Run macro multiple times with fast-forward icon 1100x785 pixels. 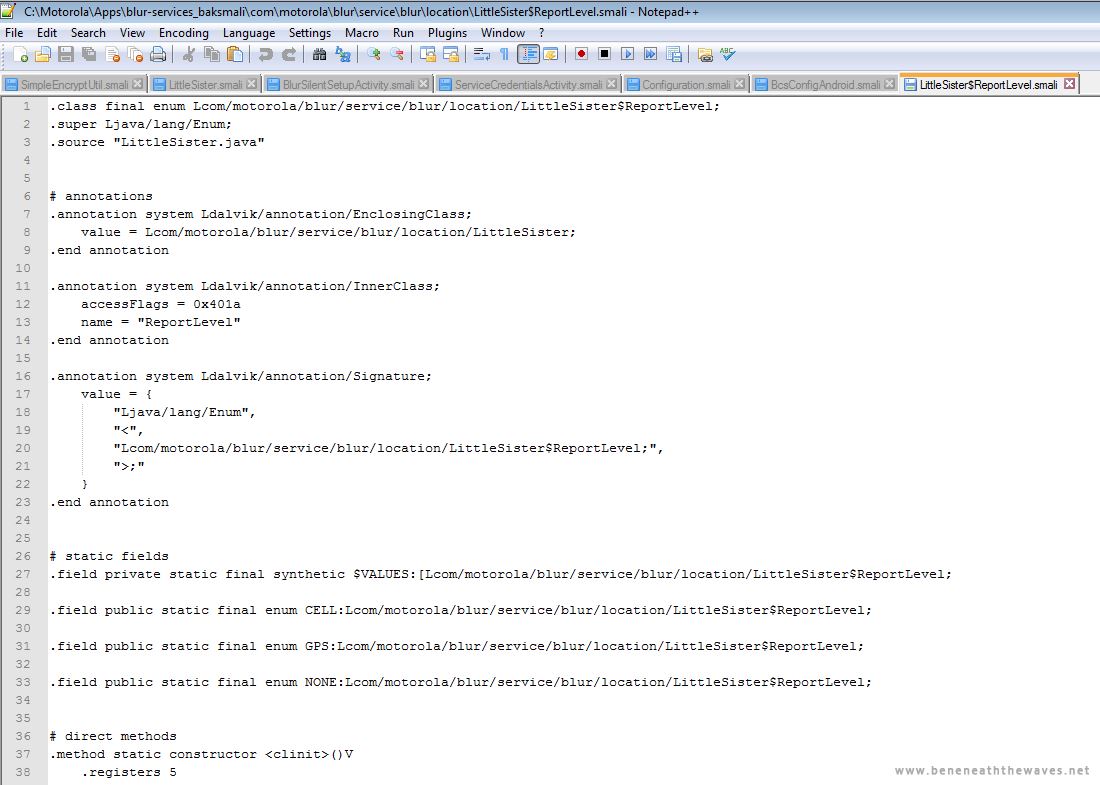pyautogui.click(x=650, y=55)
